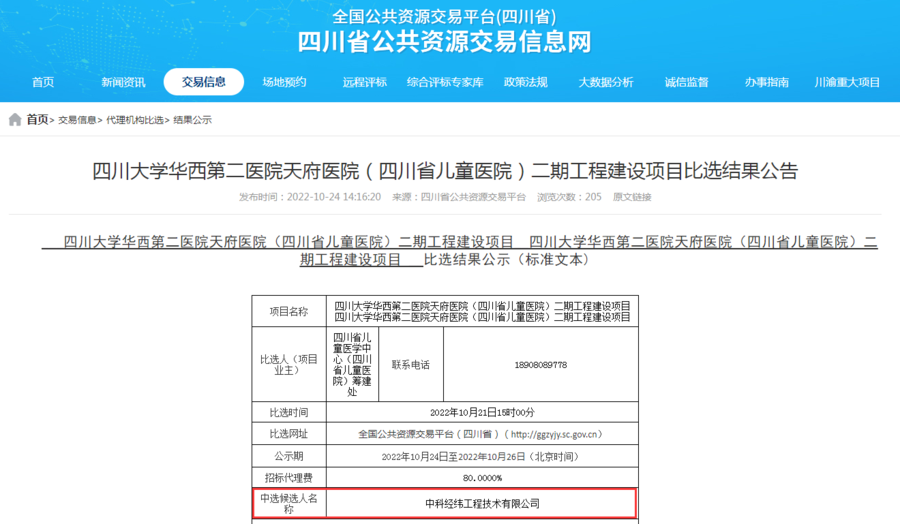The image size is (900, 524).
Task: Click the 项目名称 table label cell
Action: [x=289, y=311]
